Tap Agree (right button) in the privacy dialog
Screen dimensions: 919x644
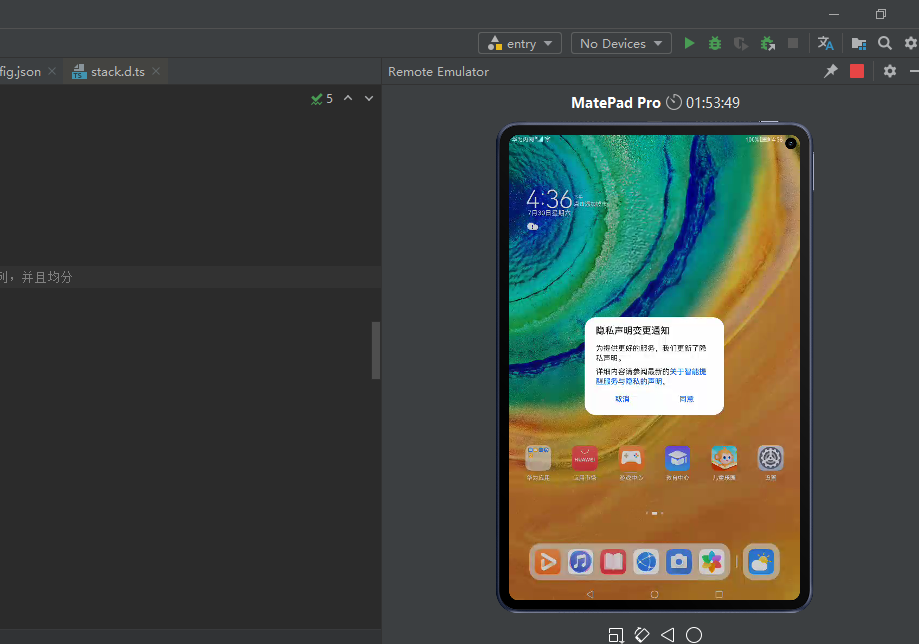tap(686, 399)
